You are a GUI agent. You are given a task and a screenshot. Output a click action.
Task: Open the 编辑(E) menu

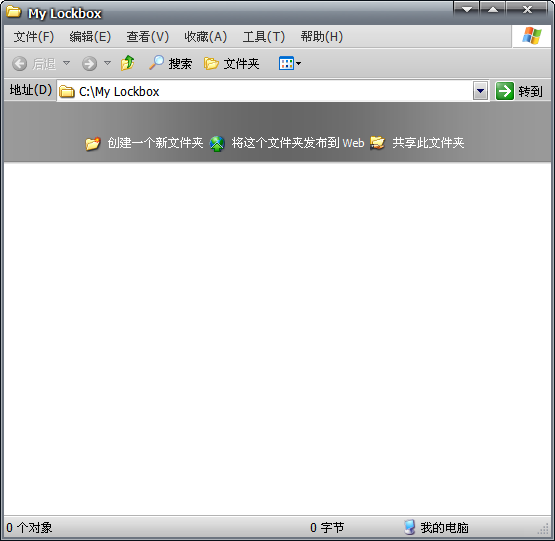pos(90,36)
